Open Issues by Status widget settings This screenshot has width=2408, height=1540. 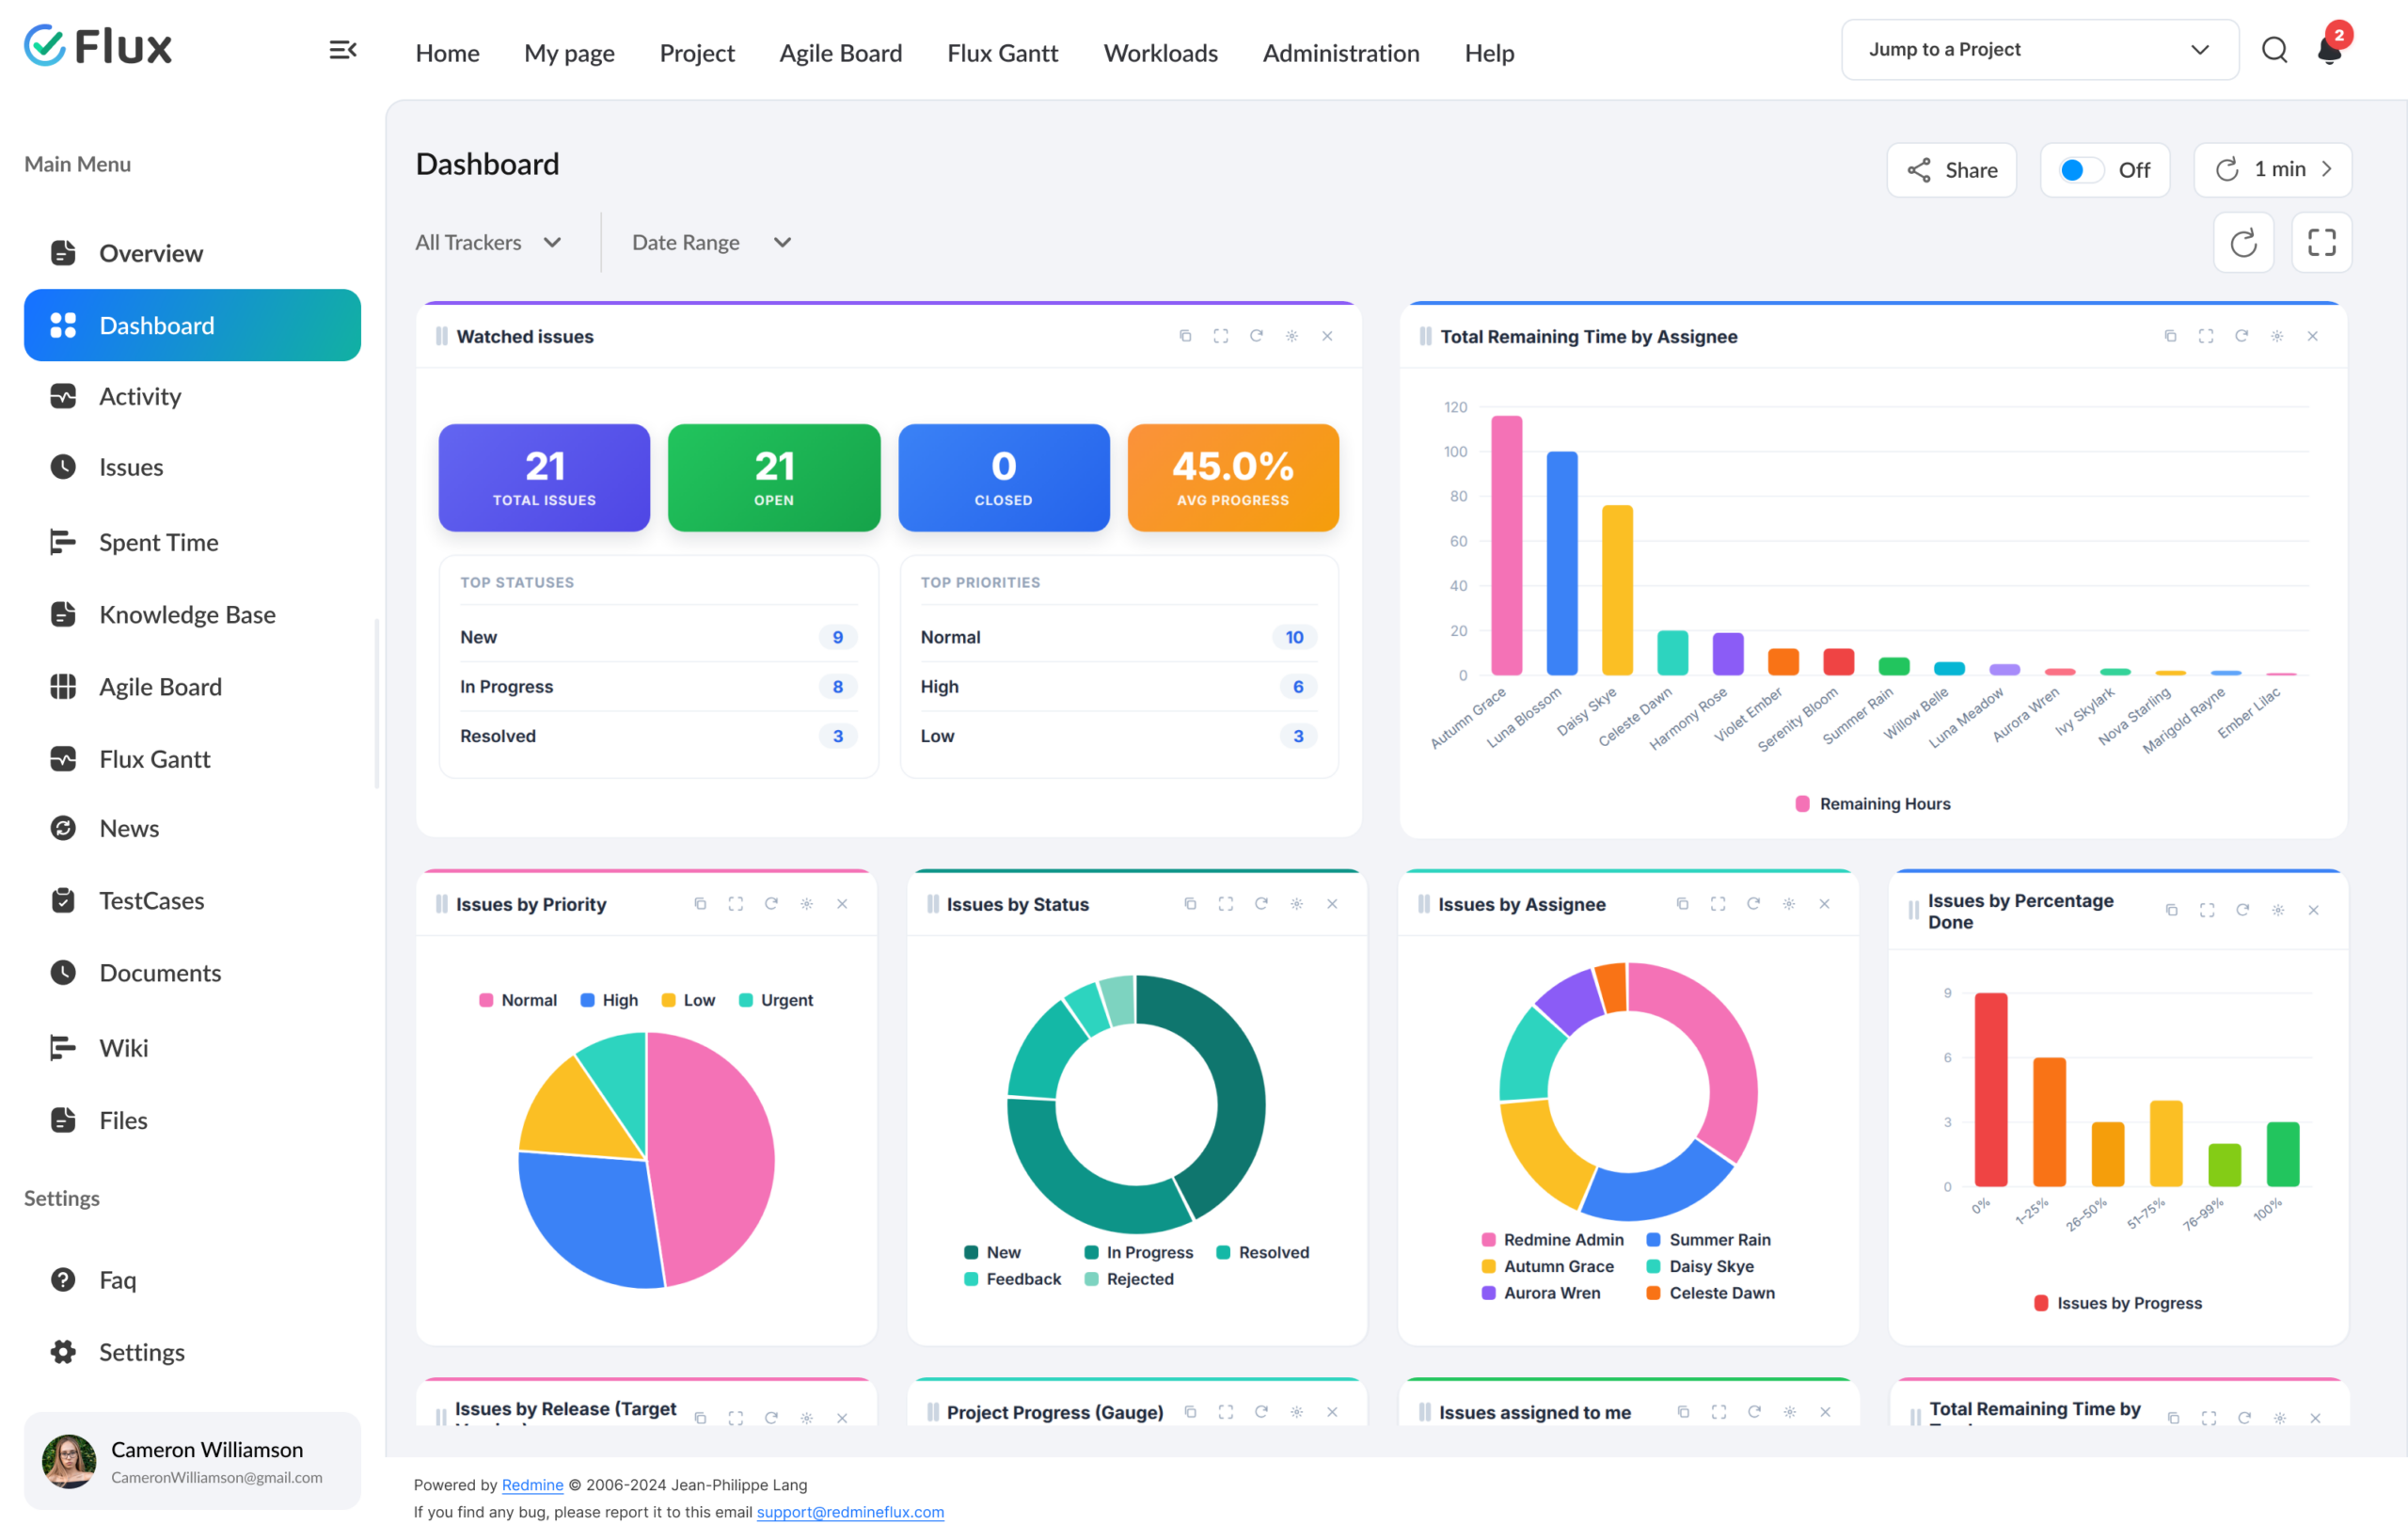[1296, 904]
